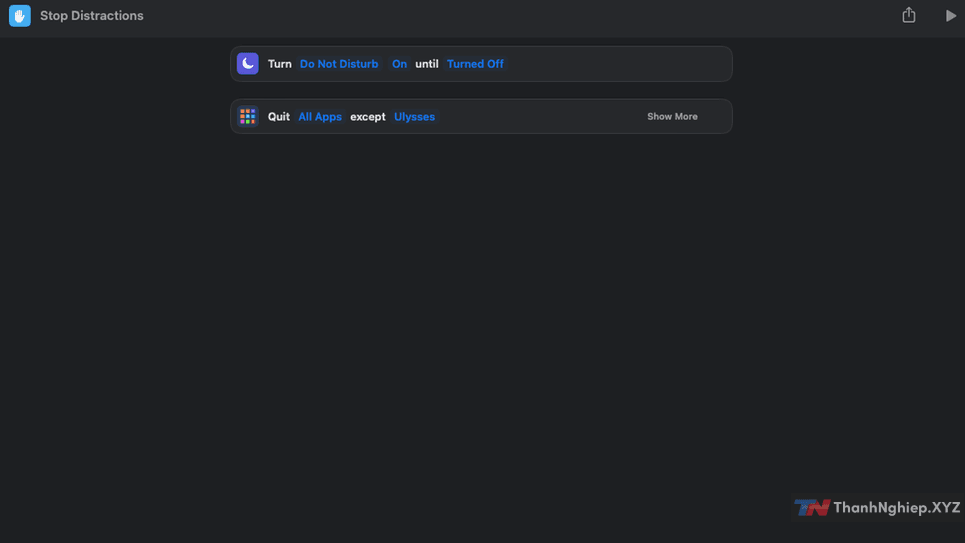Select the Do Not Disturb moon icon

click(247, 63)
